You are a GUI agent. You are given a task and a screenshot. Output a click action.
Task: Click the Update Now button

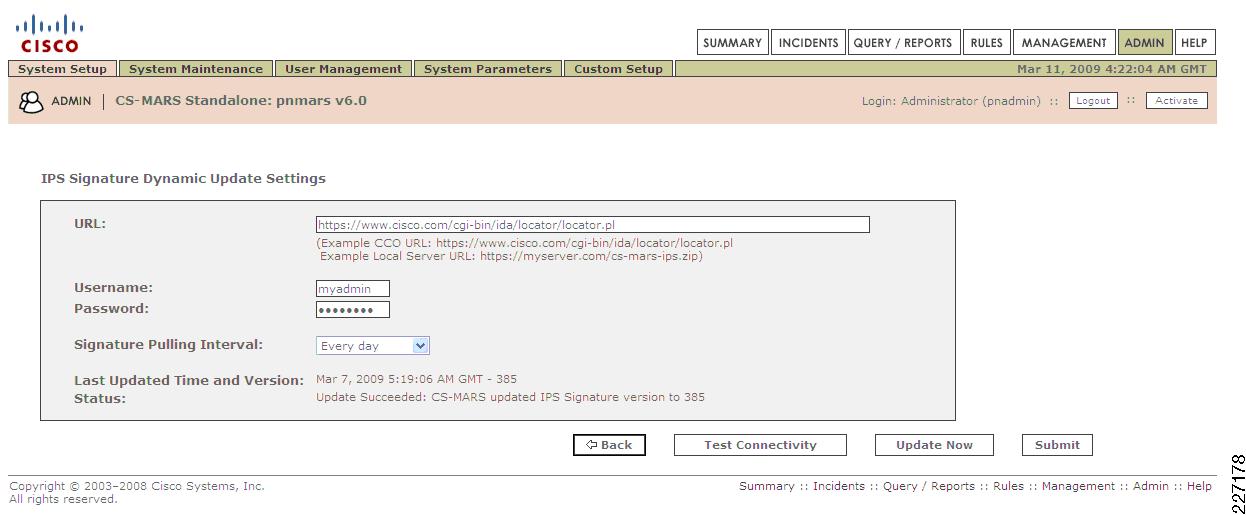(934, 445)
